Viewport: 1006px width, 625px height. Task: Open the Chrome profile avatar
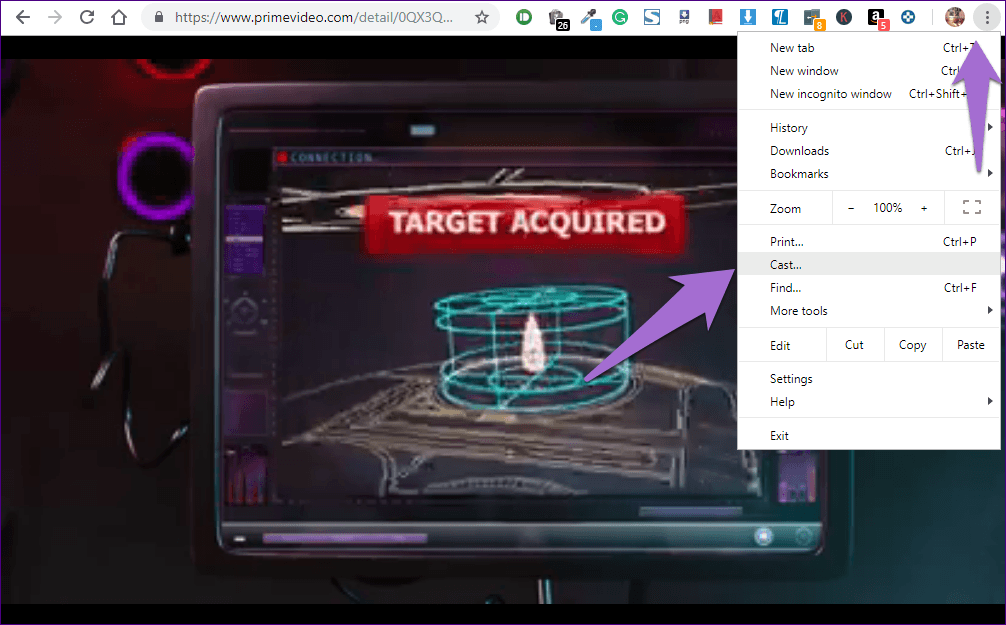point(954,17)
